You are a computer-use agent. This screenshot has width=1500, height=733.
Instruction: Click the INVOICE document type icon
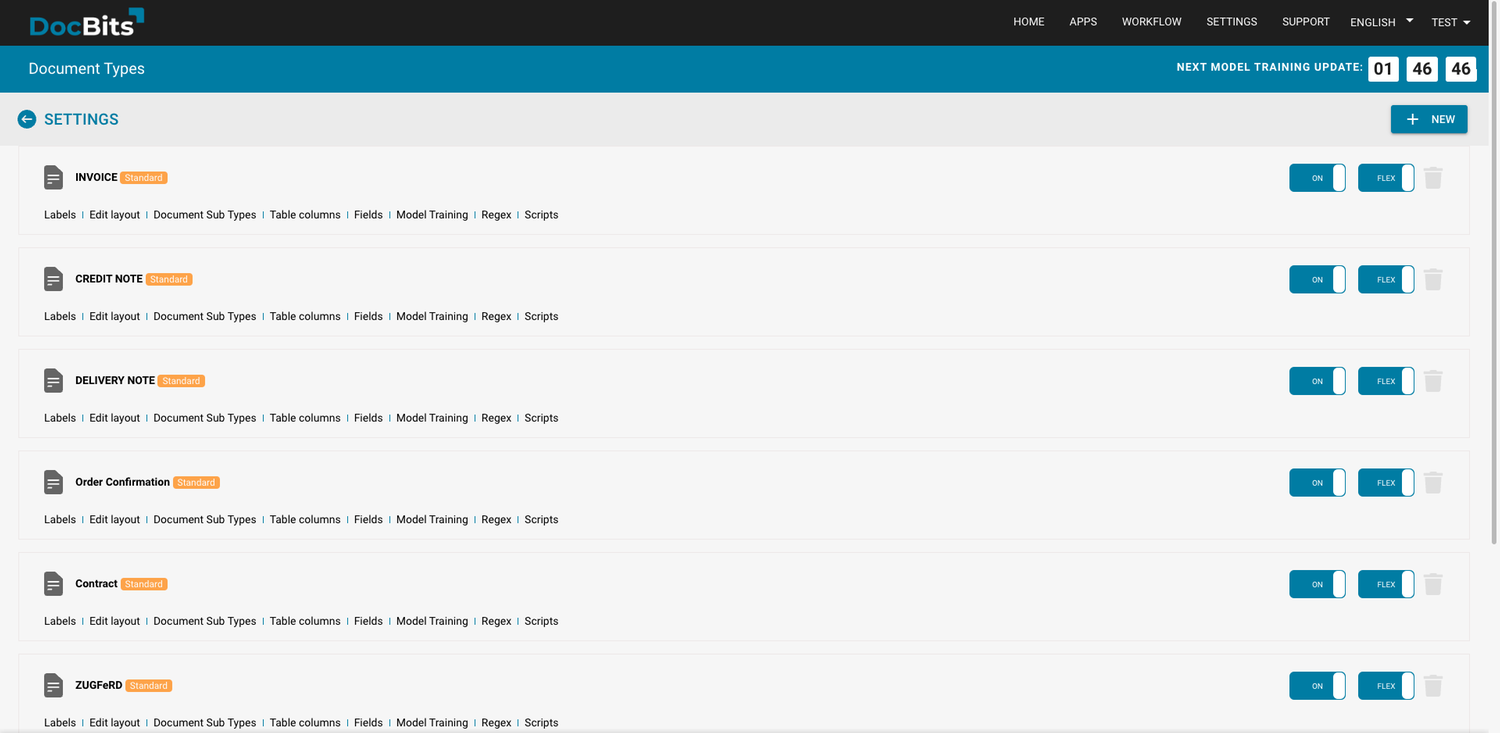pos(53,177)
